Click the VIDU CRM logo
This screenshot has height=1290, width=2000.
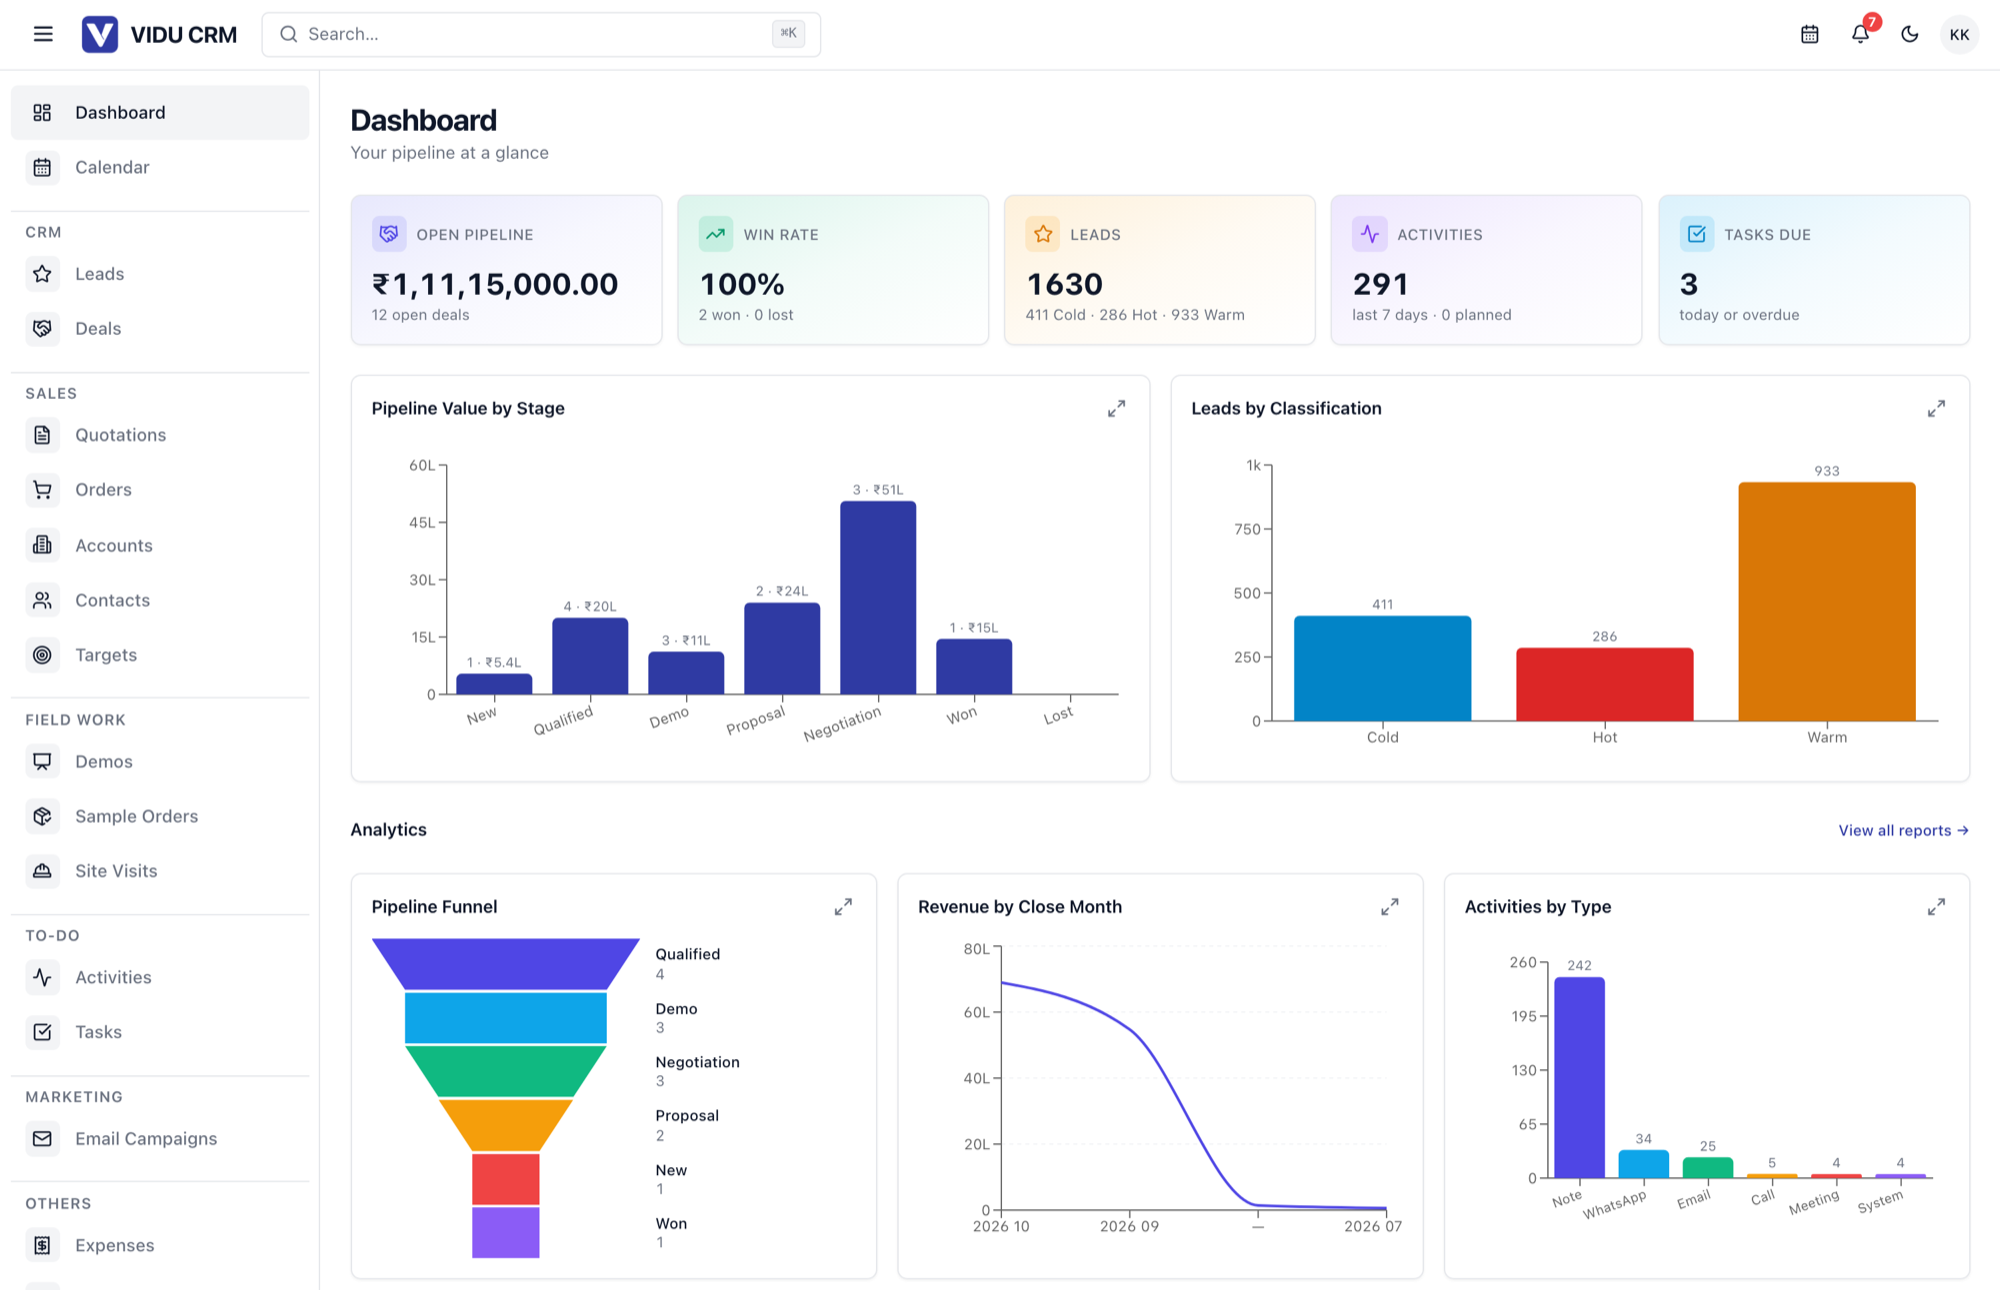click(x=159, y=34)
